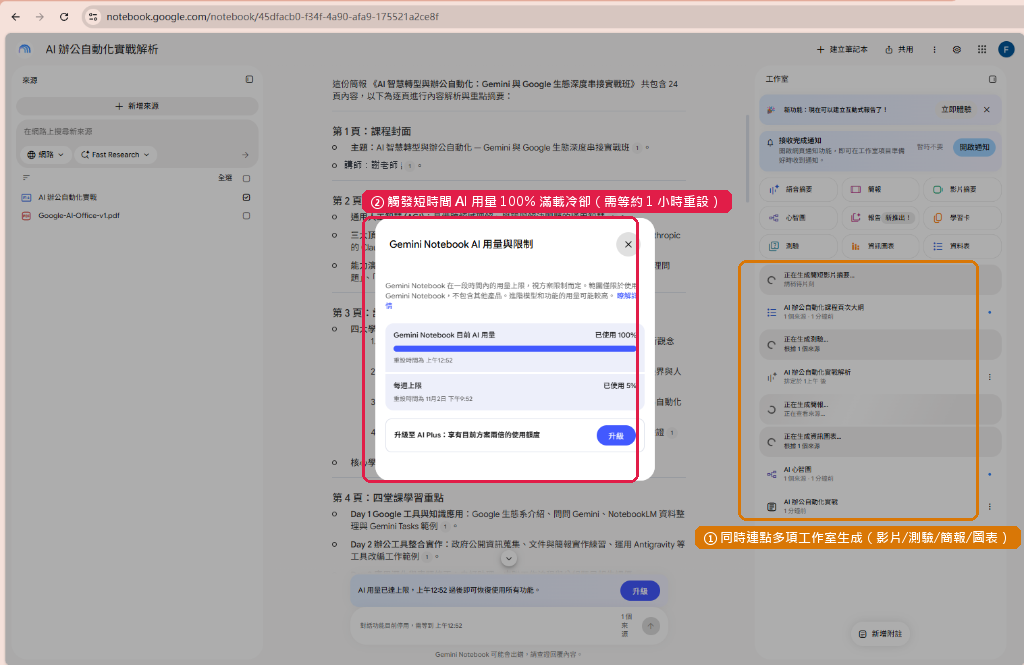The image size is (1024, 665).
Task: Generate a 資料表 data table
Action: click(962, 246)
